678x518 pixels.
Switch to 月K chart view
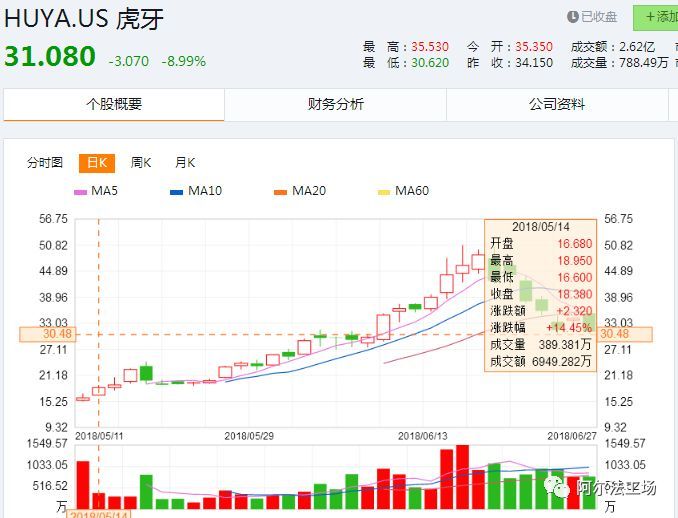[185, 163]
